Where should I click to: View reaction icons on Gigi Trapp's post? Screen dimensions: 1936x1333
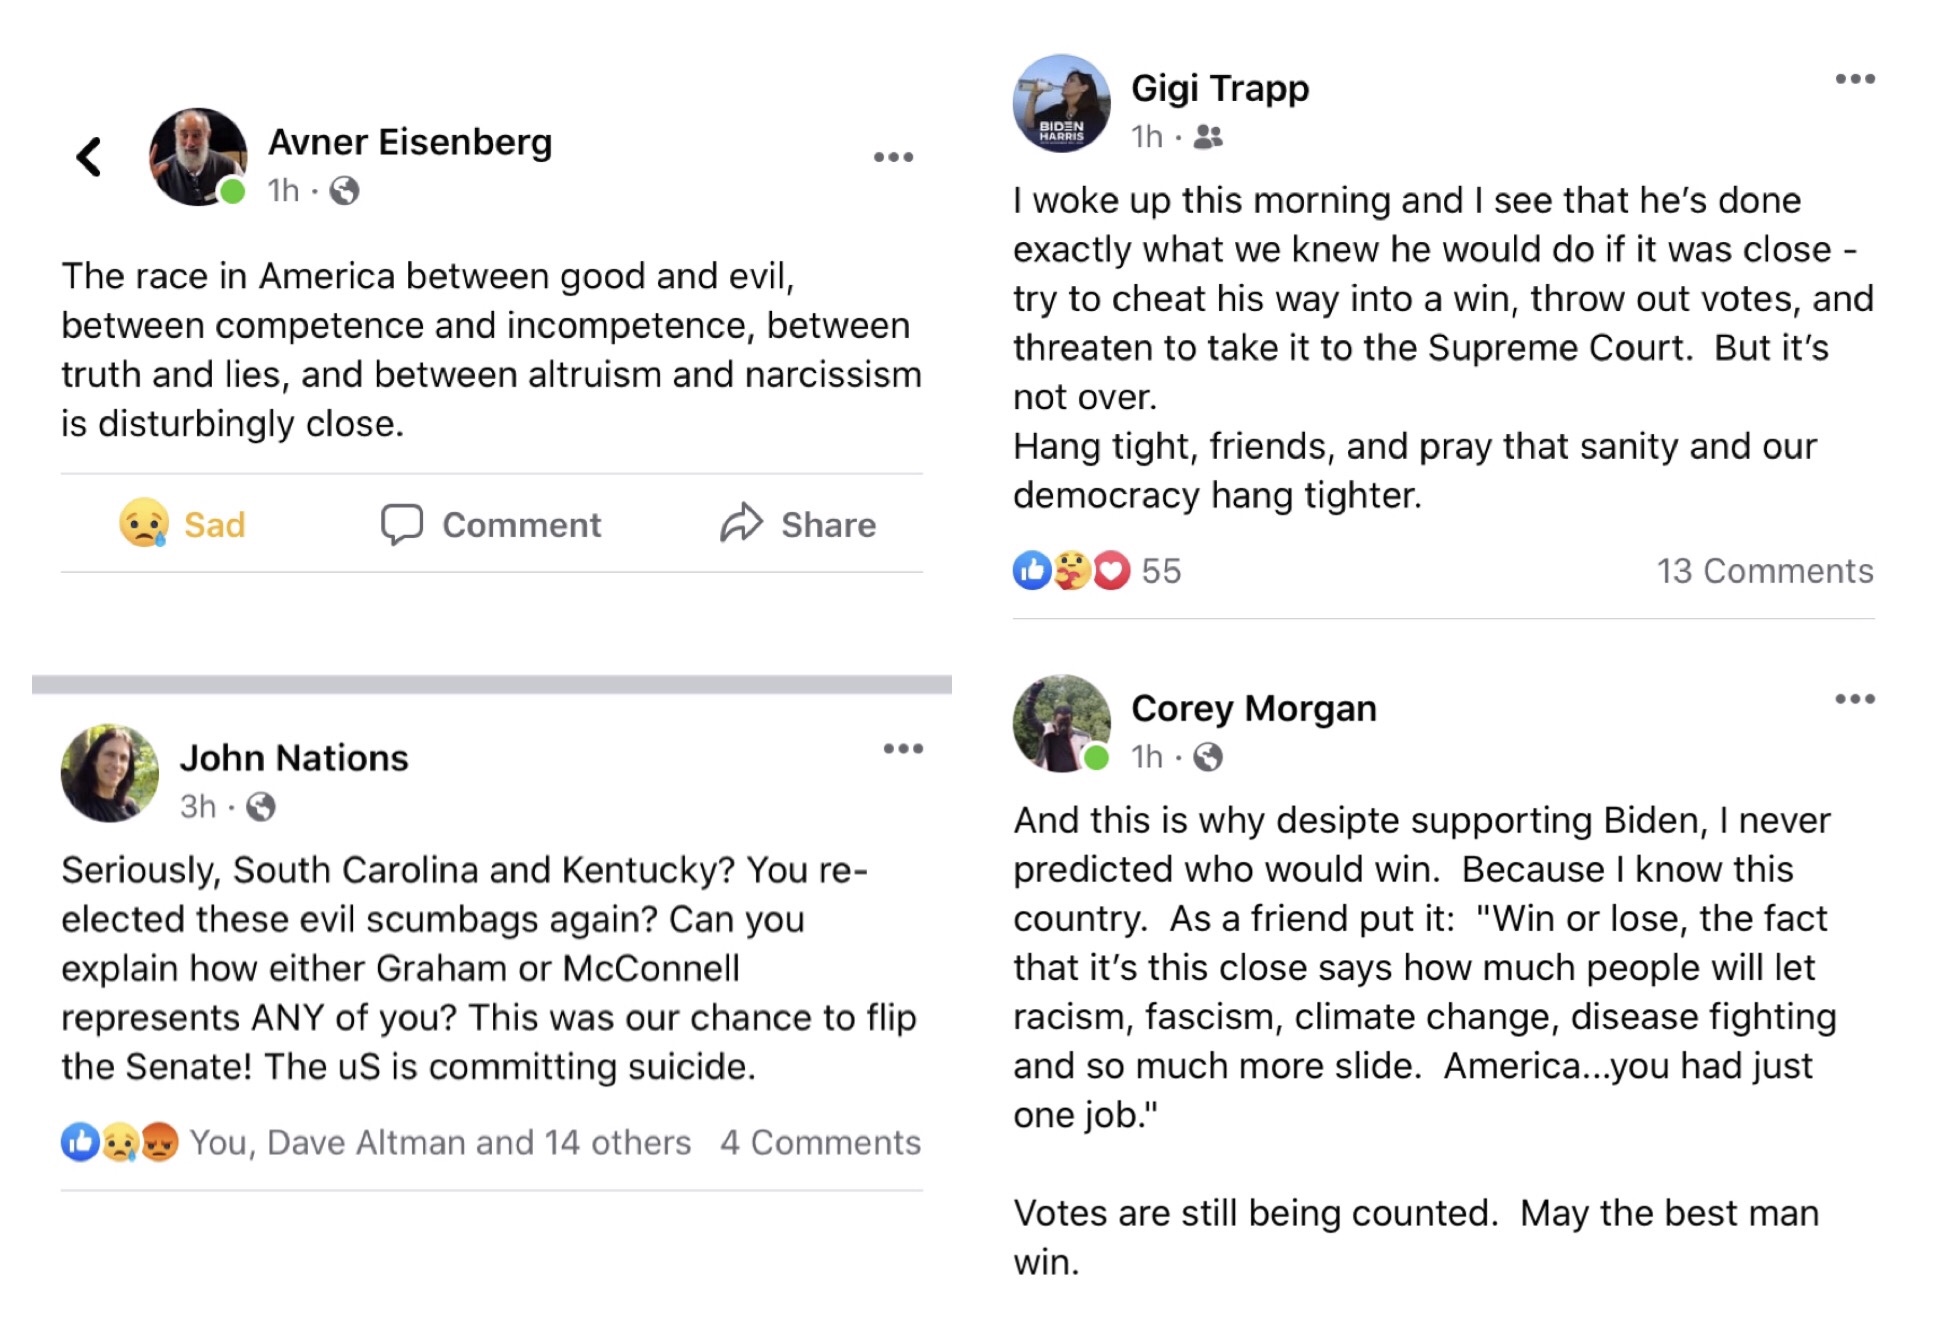[1071, 571]
